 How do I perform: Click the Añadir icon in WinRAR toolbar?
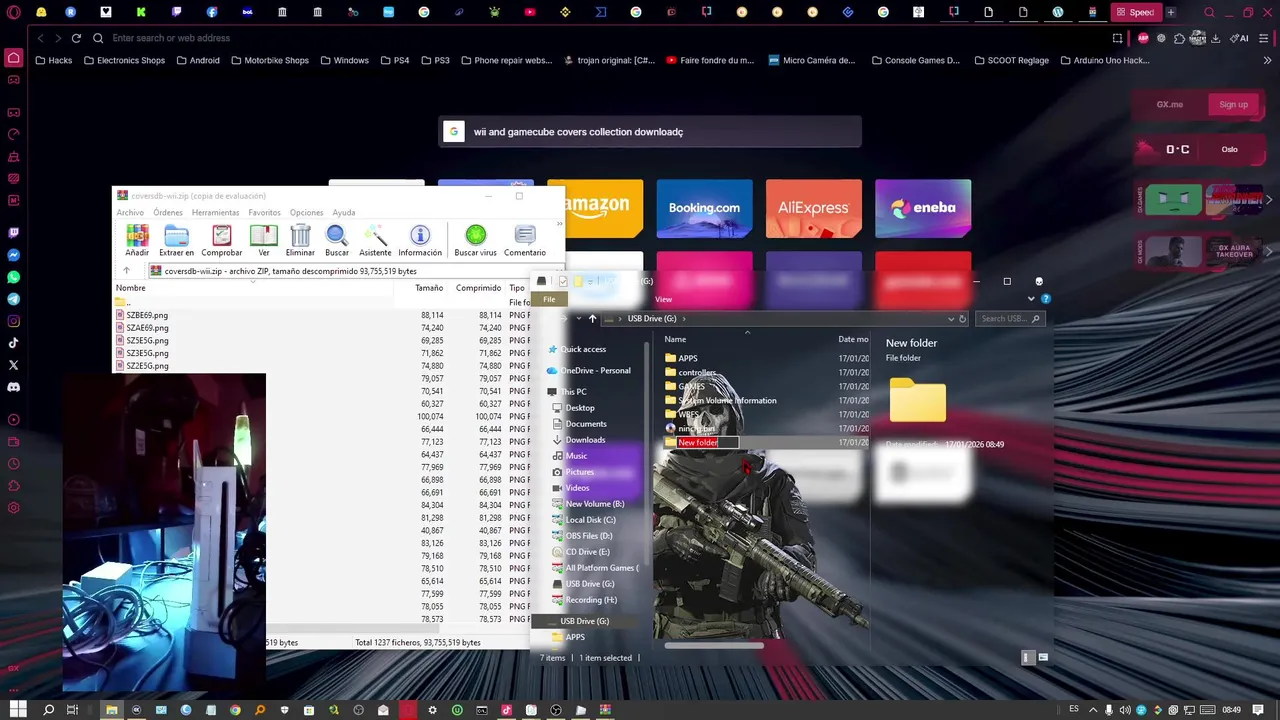(x=137, y=240)
